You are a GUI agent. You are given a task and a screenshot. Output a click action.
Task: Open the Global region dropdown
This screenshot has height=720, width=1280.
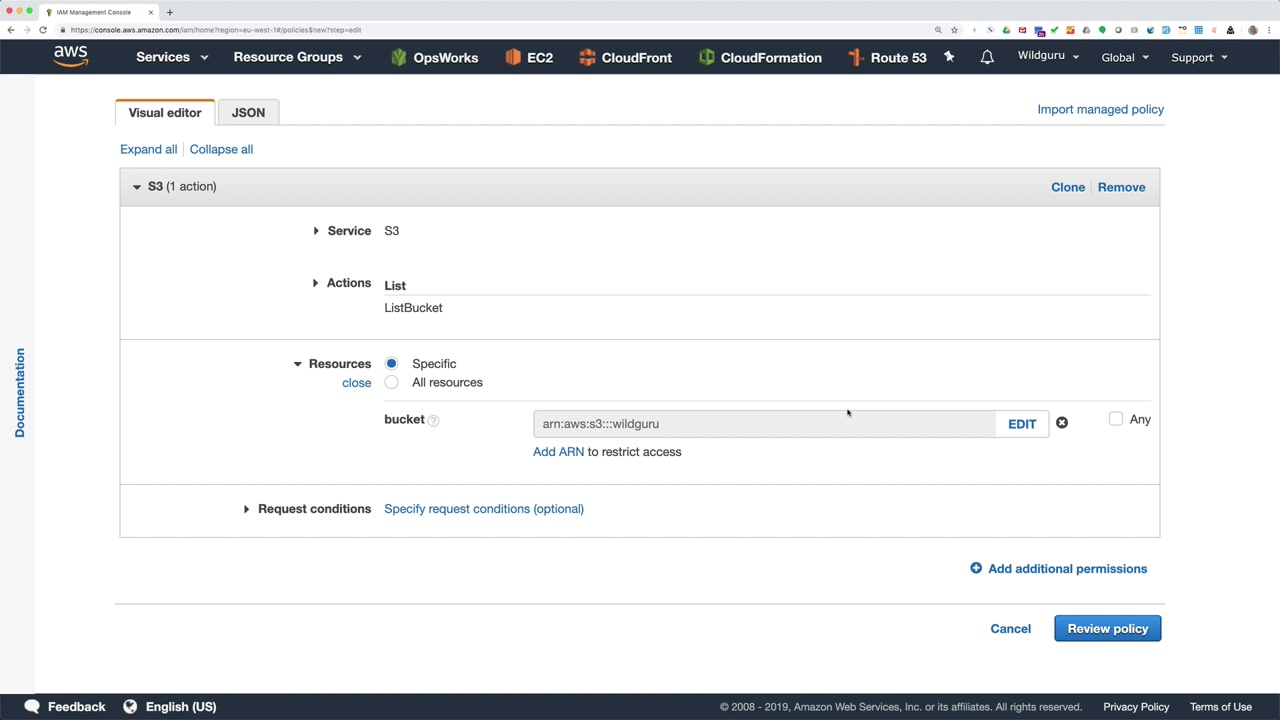[x=1125, y=57]
